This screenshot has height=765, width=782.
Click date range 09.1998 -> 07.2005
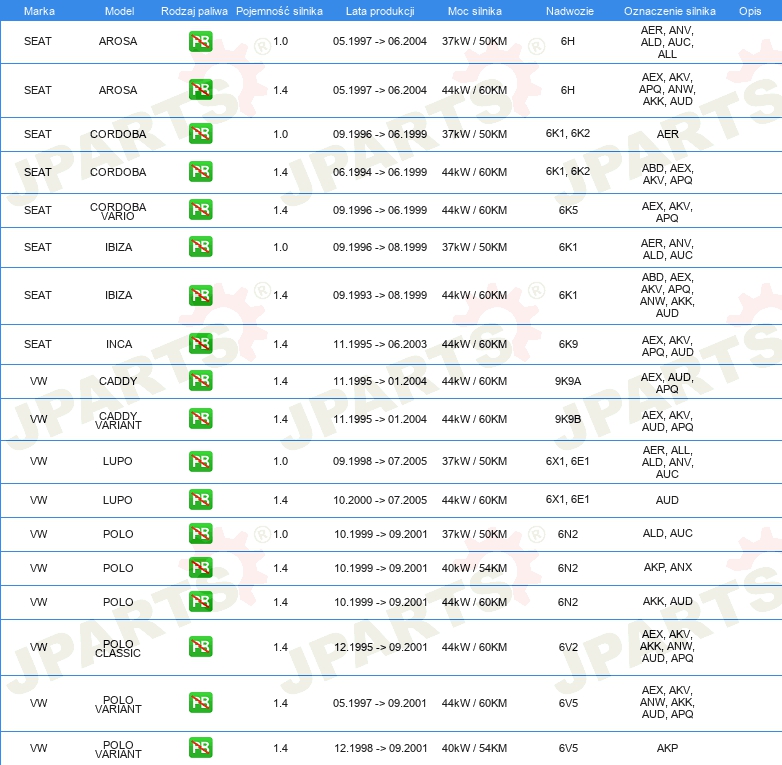pyautogui.click(x=380, y=461)
